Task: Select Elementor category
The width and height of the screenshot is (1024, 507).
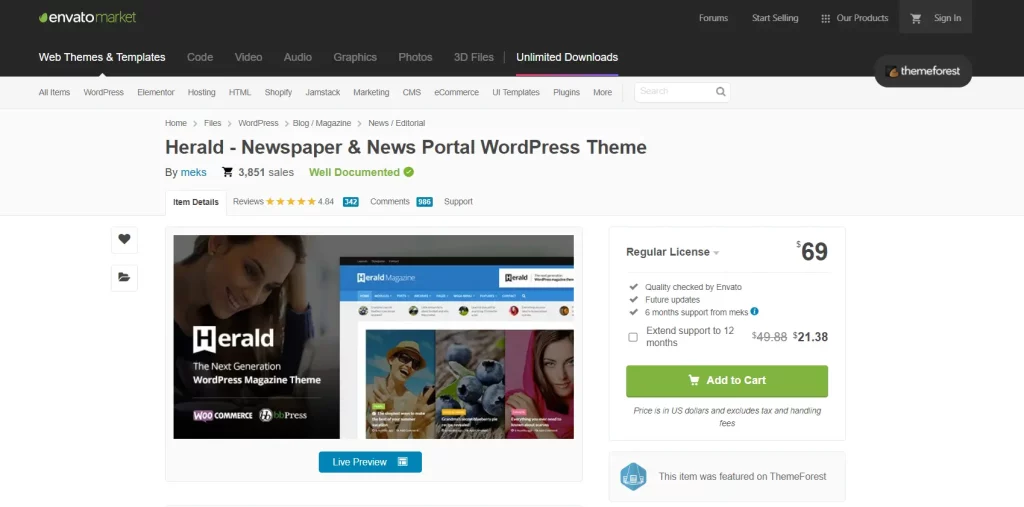Action: point(156,93)
